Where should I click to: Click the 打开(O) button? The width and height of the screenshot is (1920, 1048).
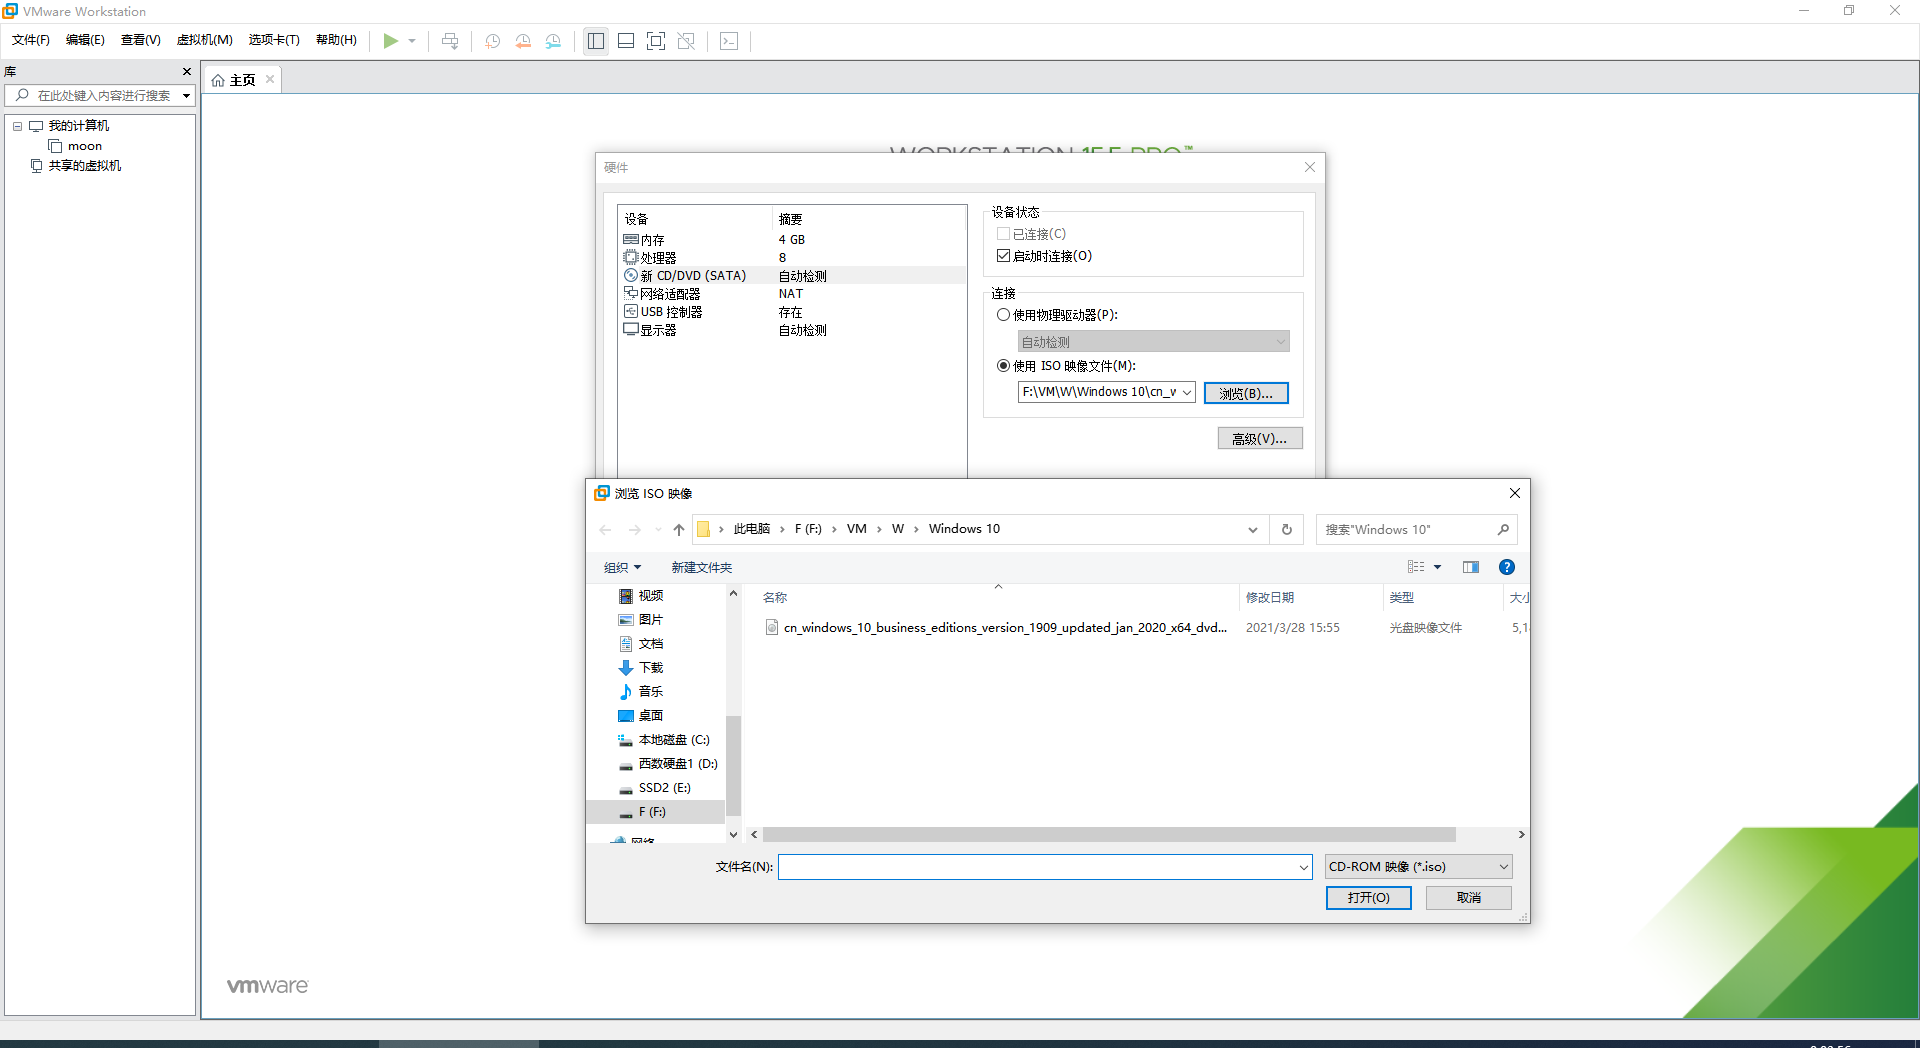click(x=1368, y=898)
